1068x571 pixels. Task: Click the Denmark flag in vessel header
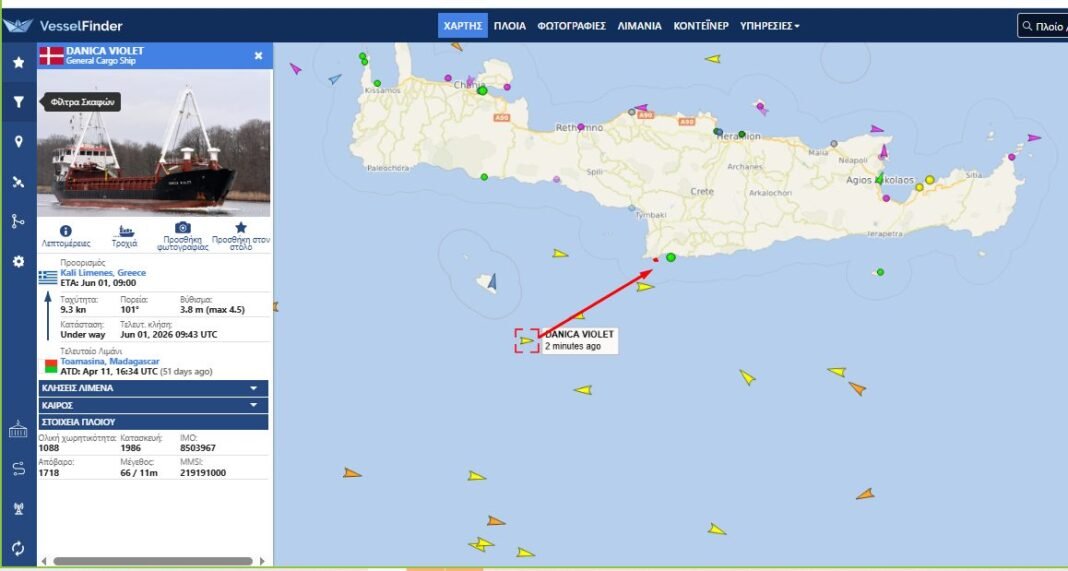point(51,56)
